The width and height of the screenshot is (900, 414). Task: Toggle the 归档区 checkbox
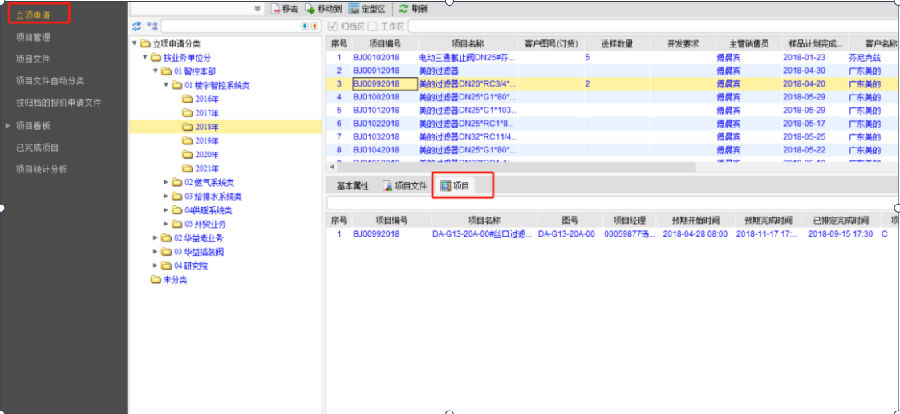tap(332, 26)
